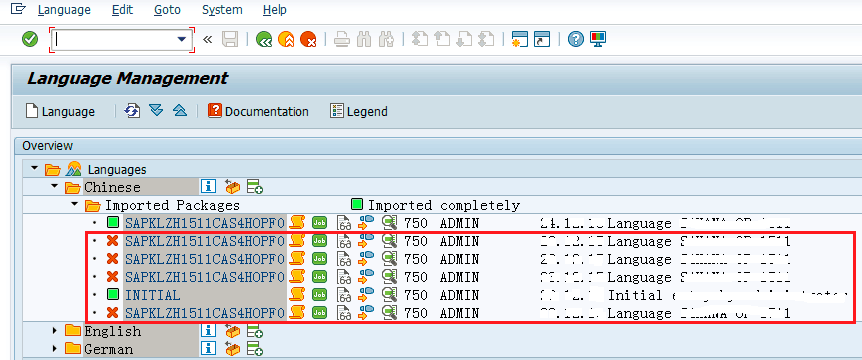Click into the command input field
Screen dimensions: 862x360
coord(114,40)
